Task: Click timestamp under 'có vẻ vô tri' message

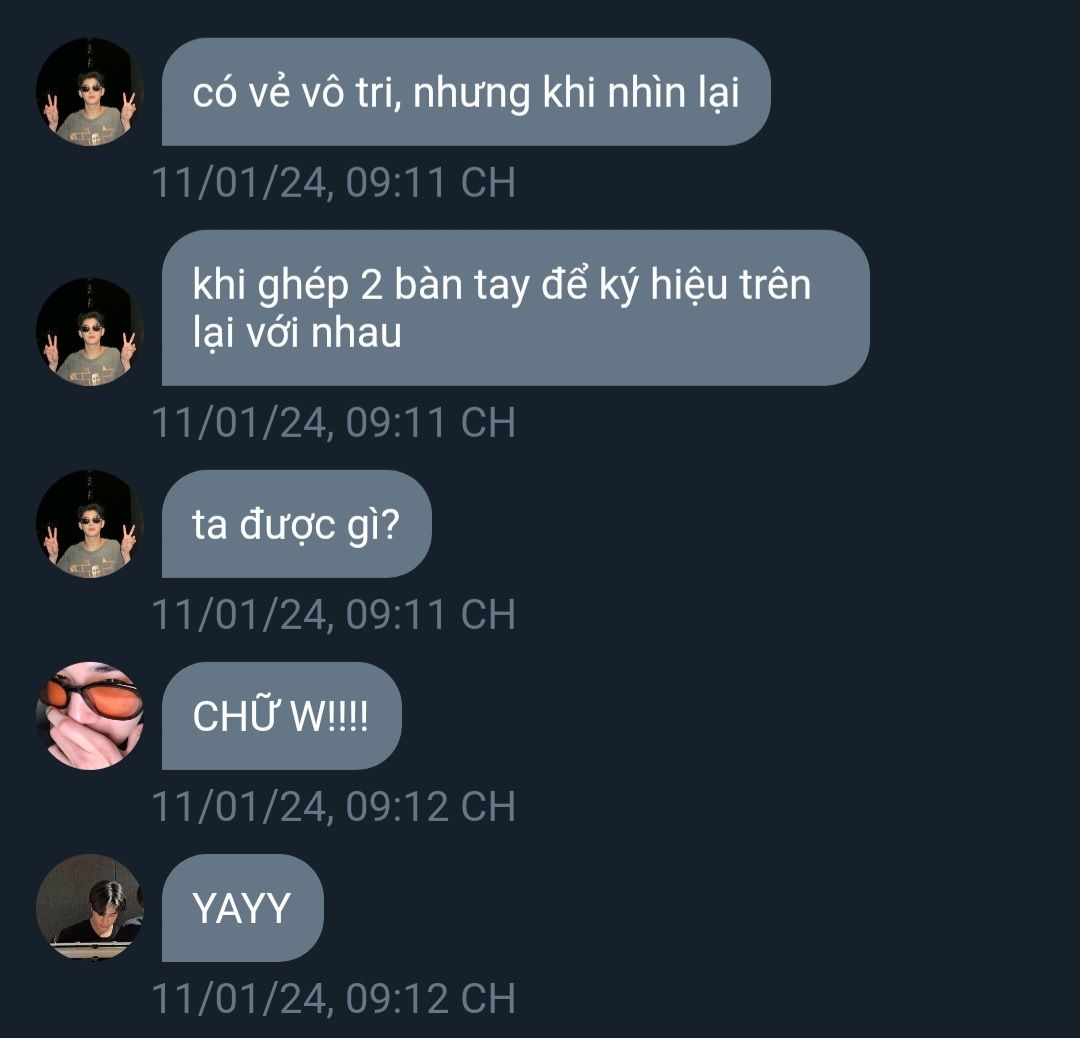Action: click(333, 183)
